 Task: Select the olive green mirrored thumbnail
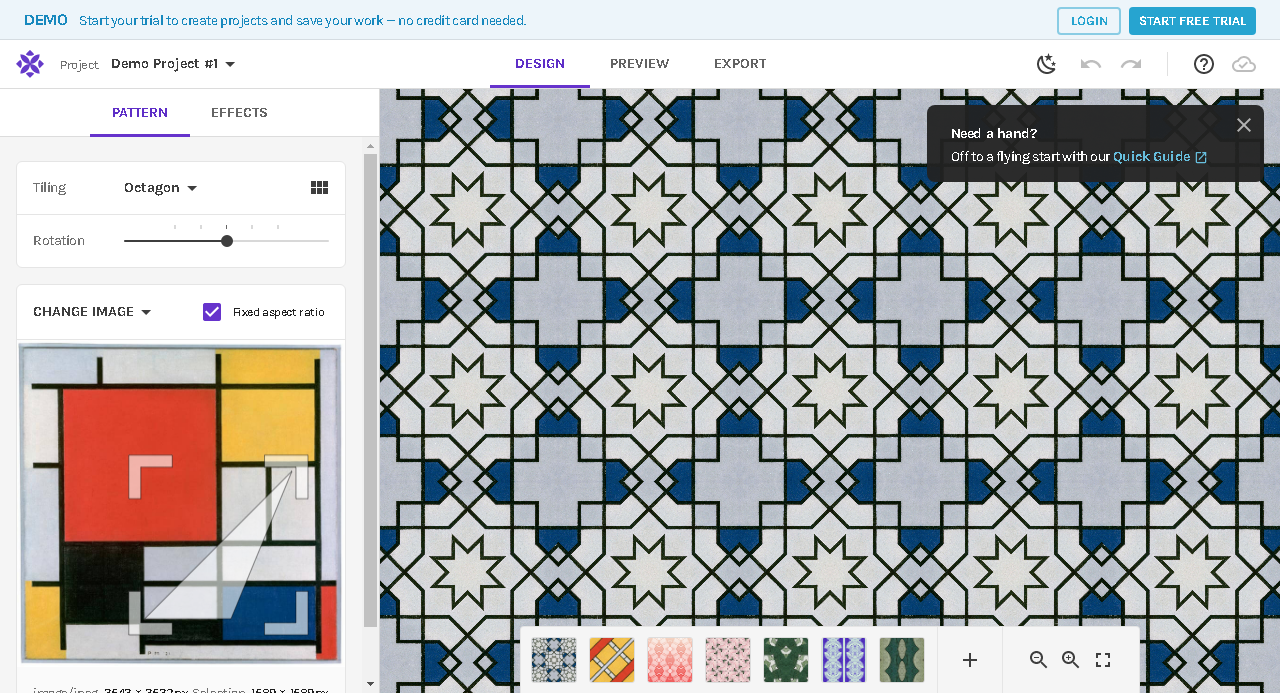coord(902,660)
